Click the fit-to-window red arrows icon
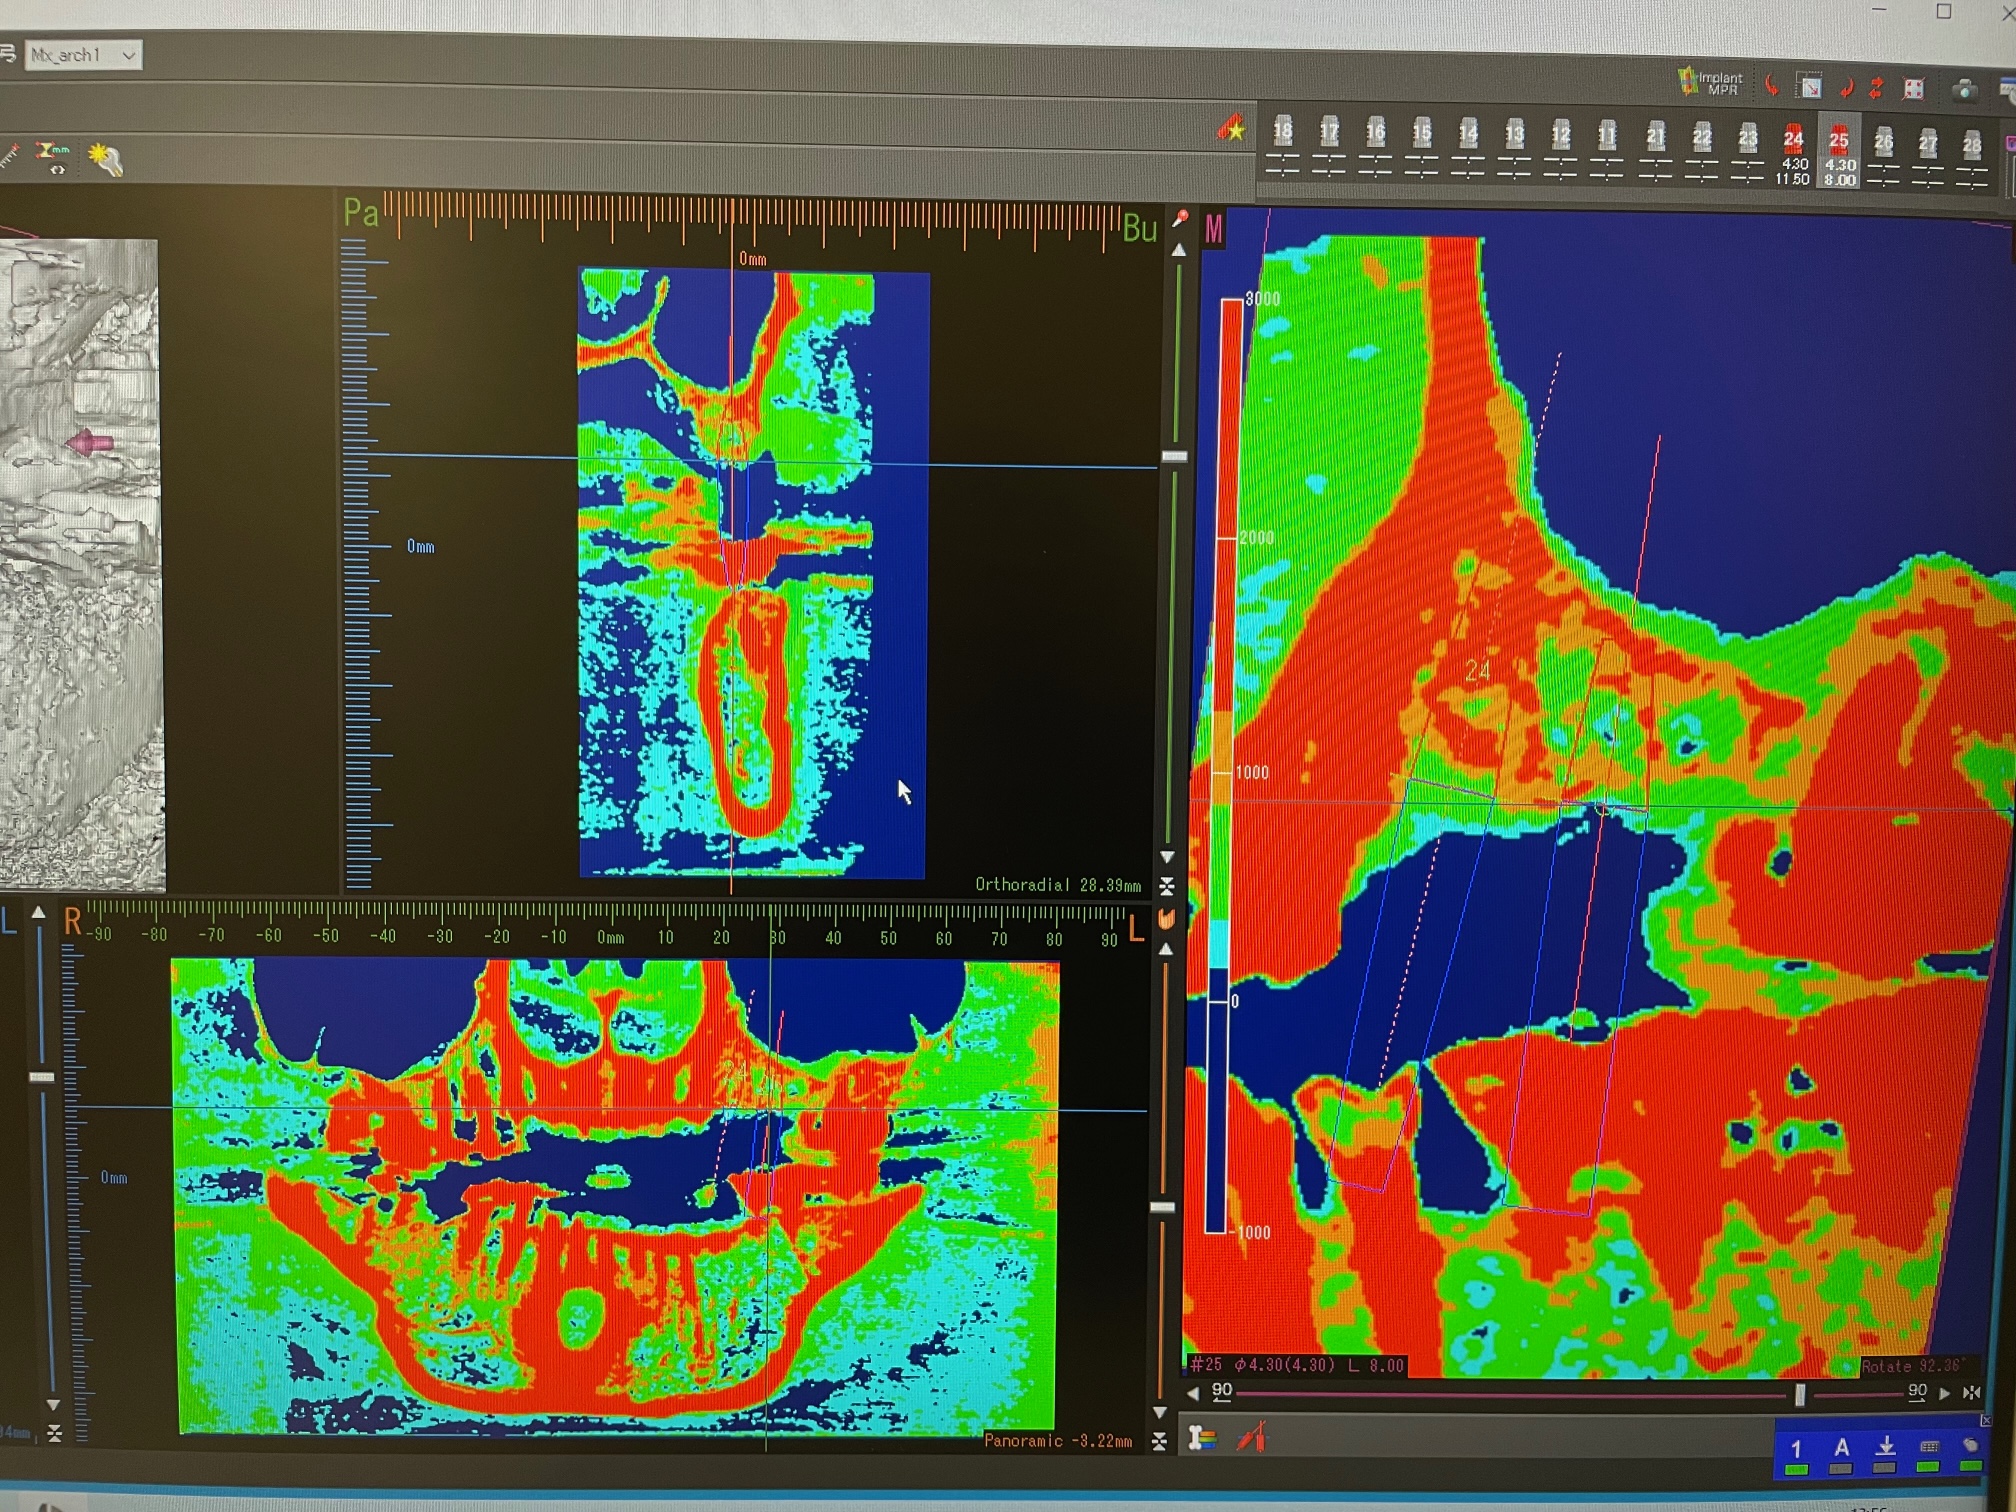 click(x=1914, y=89)
